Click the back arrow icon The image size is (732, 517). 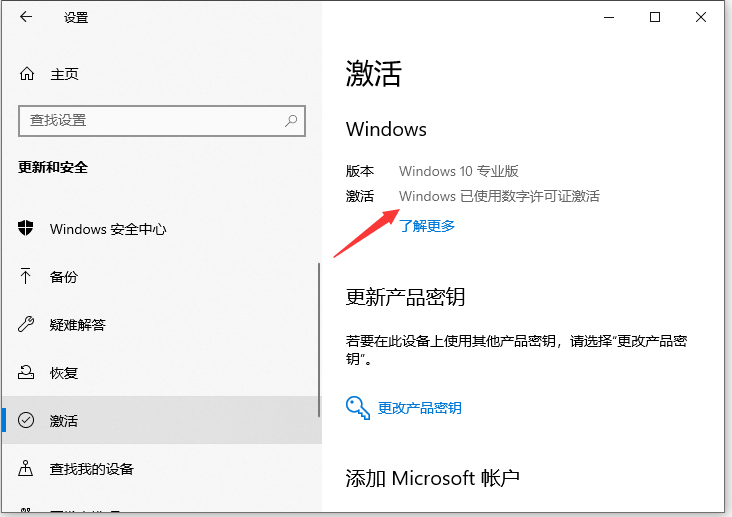[26, 18]
